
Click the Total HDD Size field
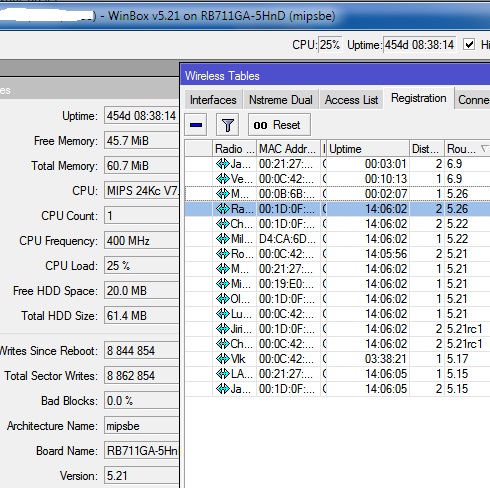142,316
